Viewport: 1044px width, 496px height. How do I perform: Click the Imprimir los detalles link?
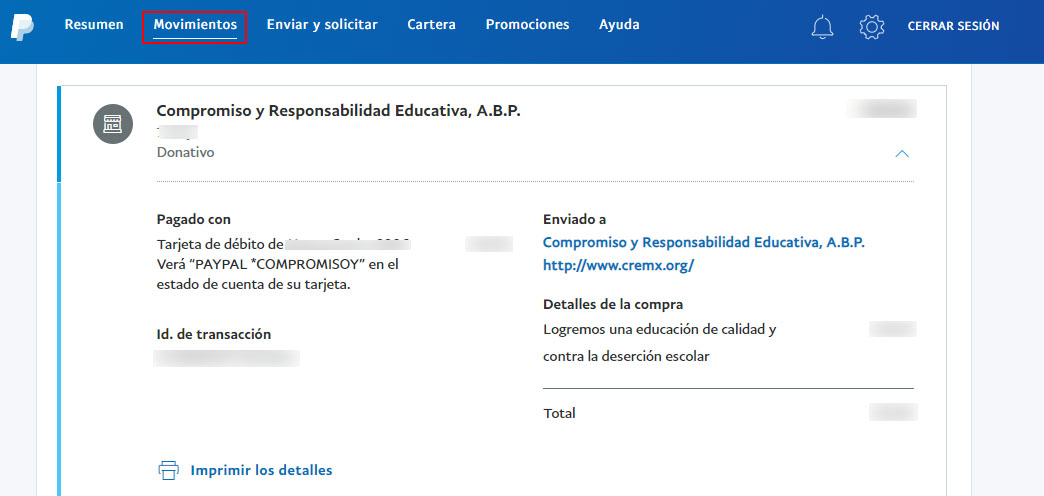pyautogui.click(x=261, y=470)
